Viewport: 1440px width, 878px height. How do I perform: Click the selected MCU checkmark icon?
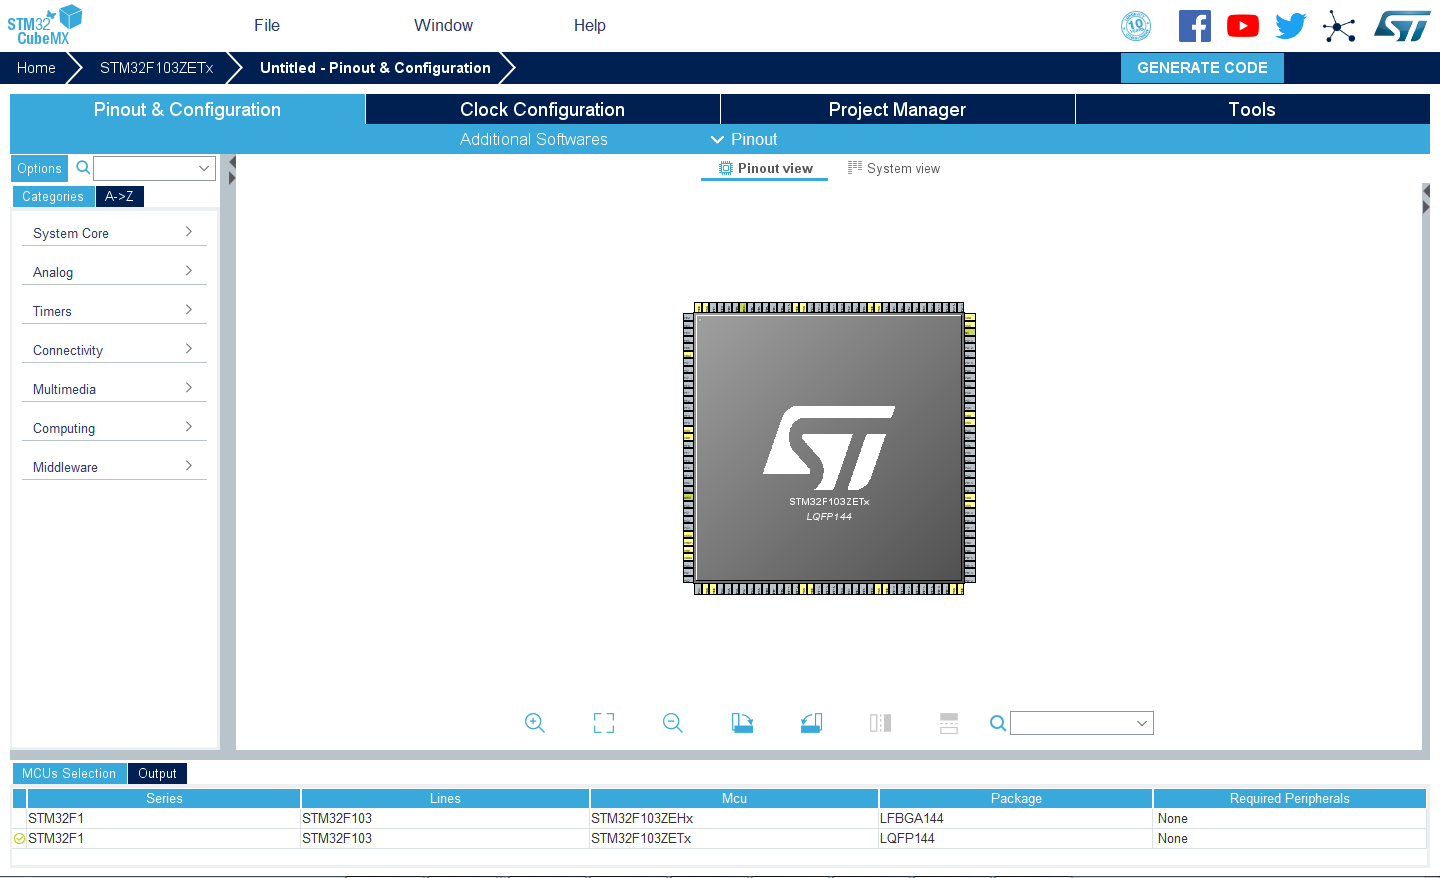click(x=19, y=838)
